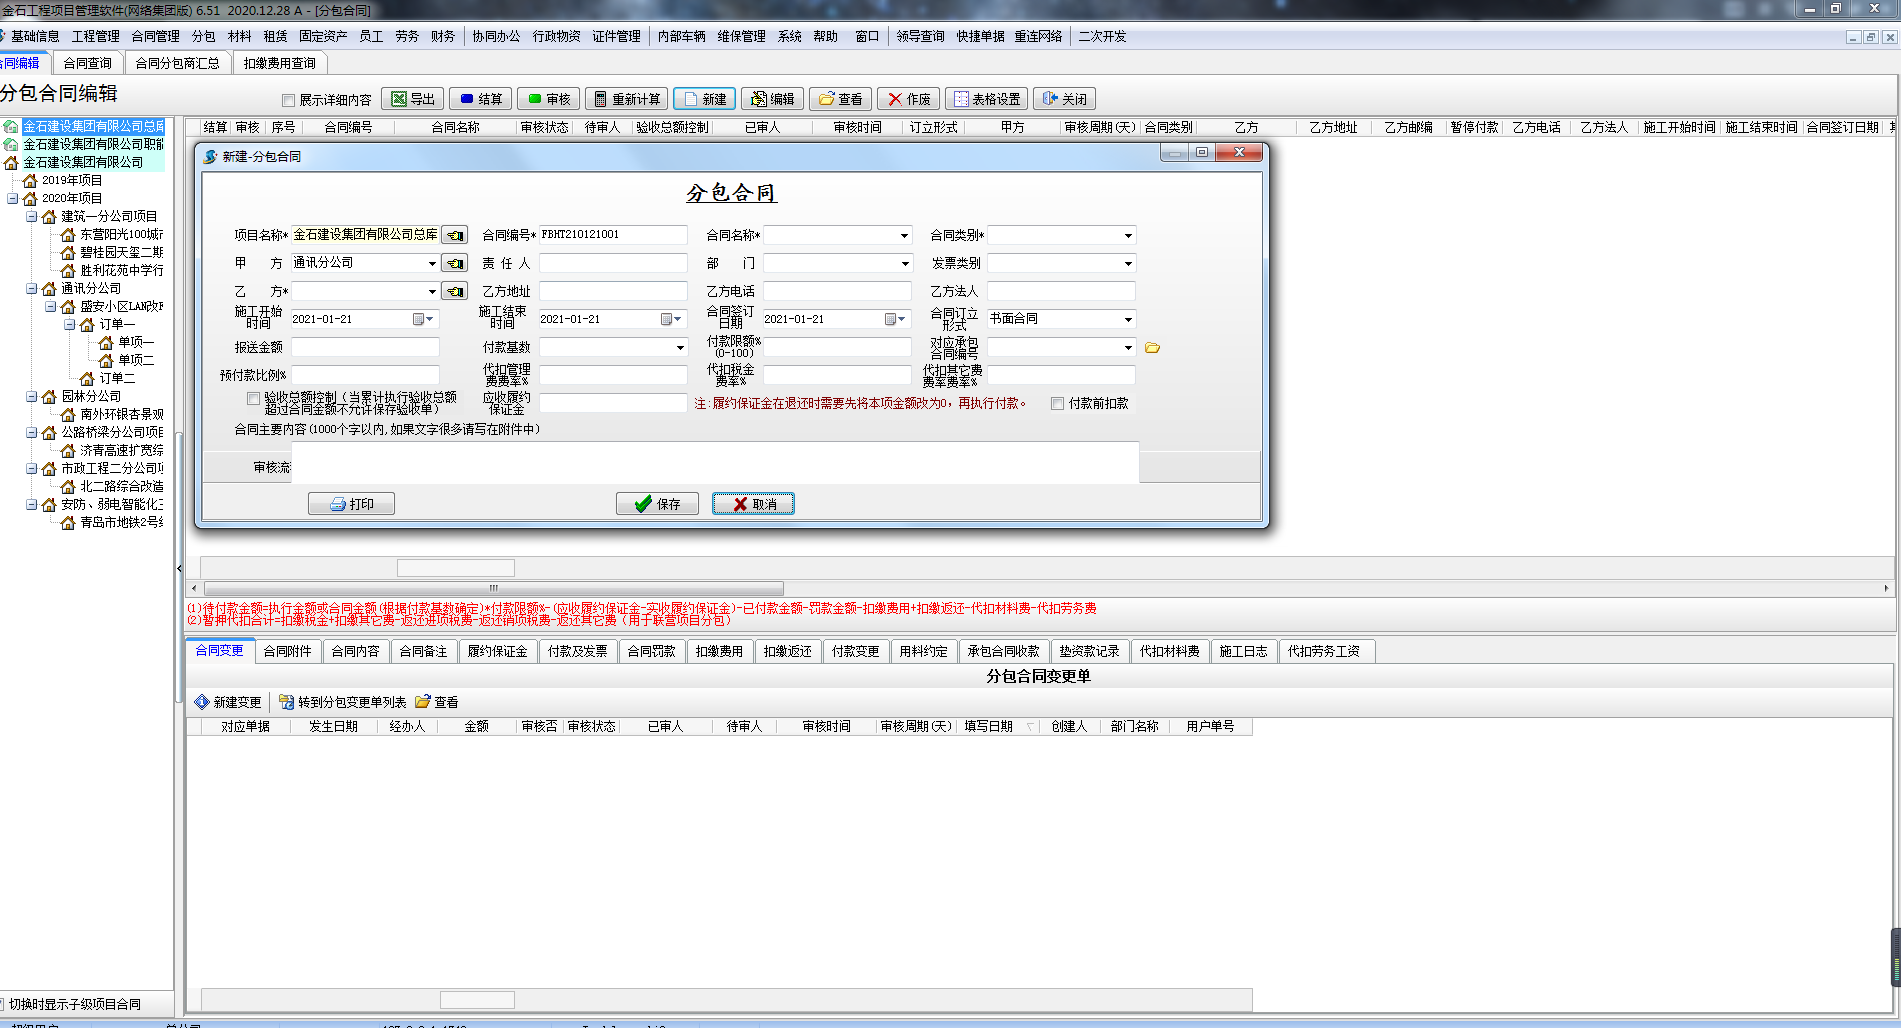
Task: Open the 财务 menu
Action: [442, 36]
